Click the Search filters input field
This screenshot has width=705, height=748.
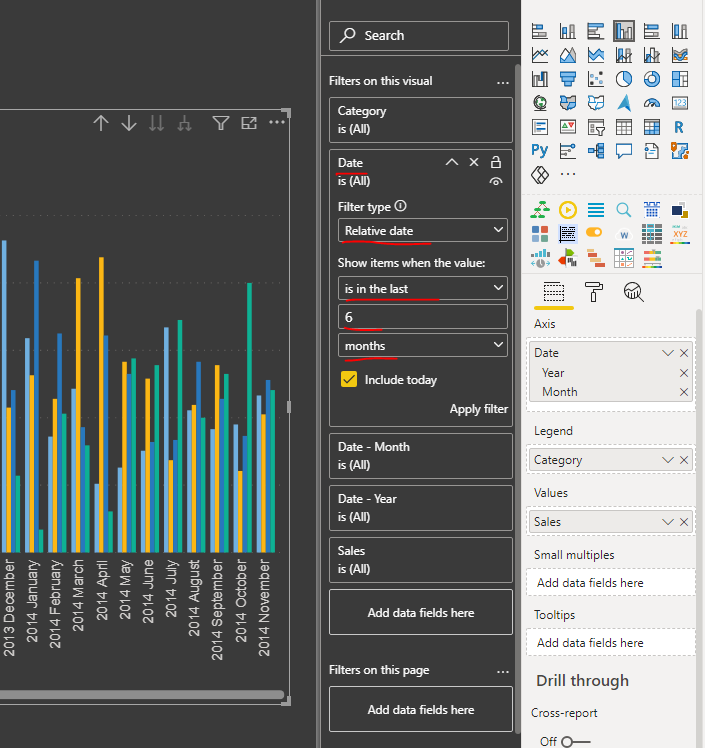(x=419, y=35)
